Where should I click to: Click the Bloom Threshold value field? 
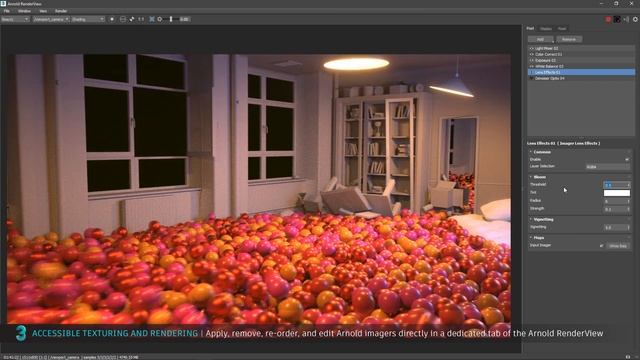(x=616, y=185)
